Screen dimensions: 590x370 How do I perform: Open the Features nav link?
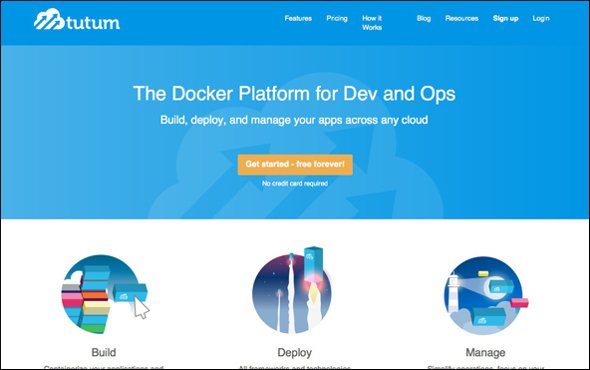(298, 18)
